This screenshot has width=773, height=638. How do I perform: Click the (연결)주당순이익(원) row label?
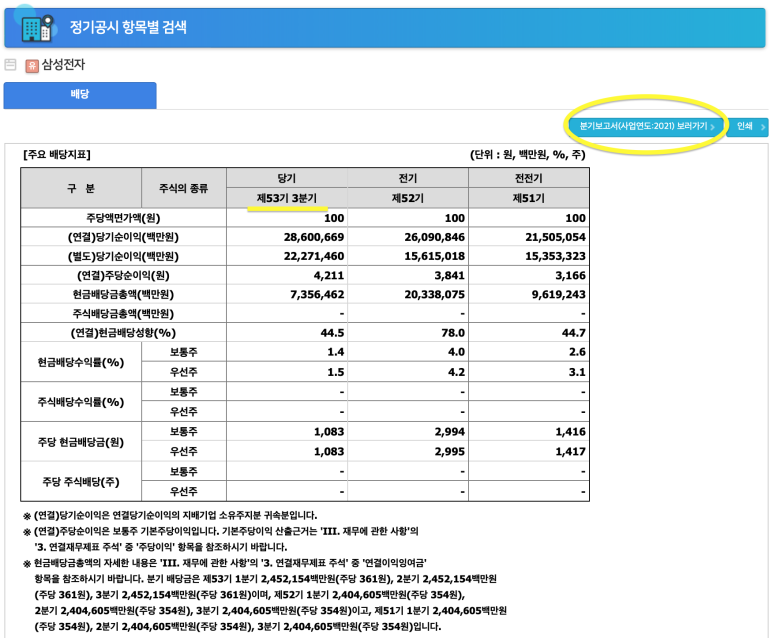(x=123, y=276)
